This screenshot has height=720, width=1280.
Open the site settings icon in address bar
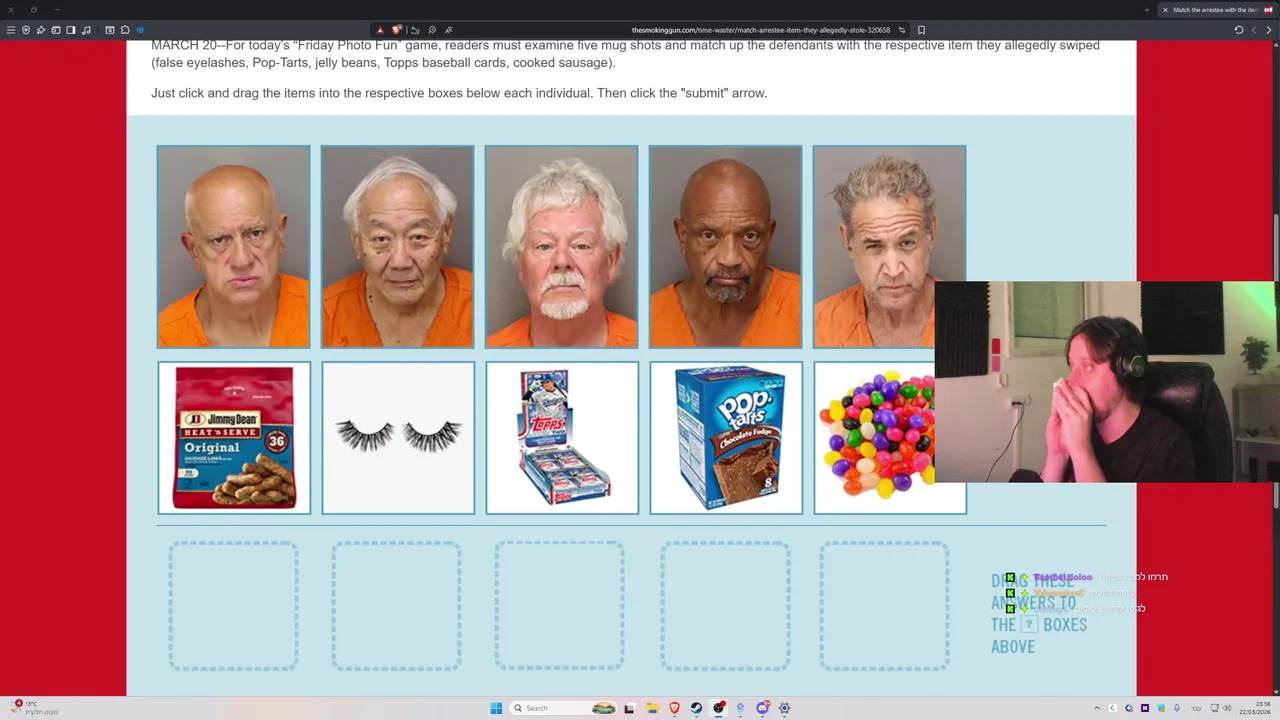click(x=902, y=30)
